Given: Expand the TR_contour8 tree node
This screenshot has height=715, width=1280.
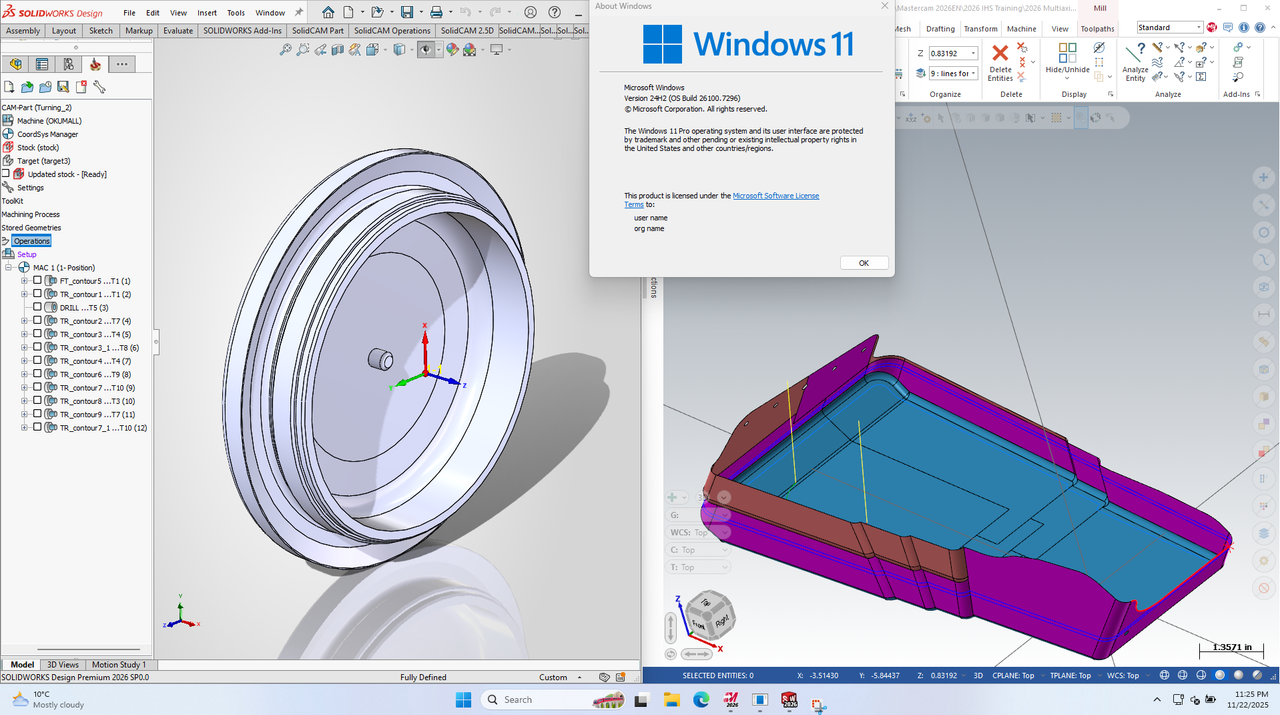Looking at the screenshot, I should click(x=25, y=401).
